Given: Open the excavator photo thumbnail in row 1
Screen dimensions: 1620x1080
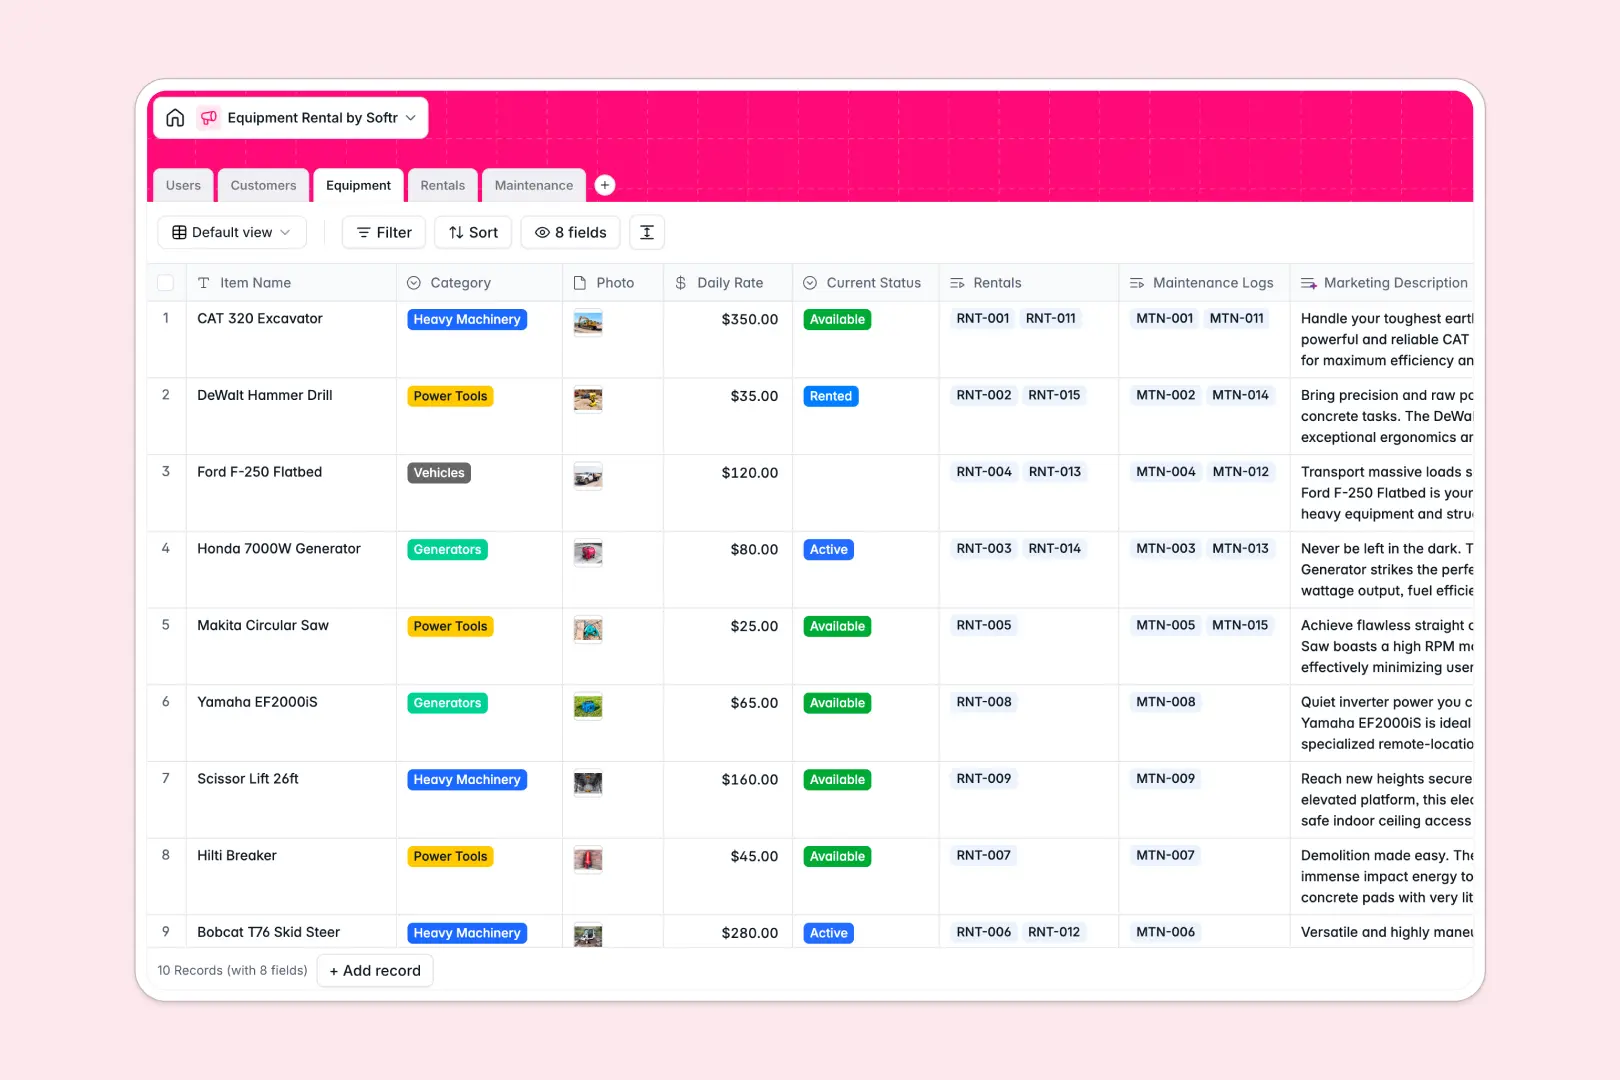Looking at the screenshot, I should click(x=588, y=323).
